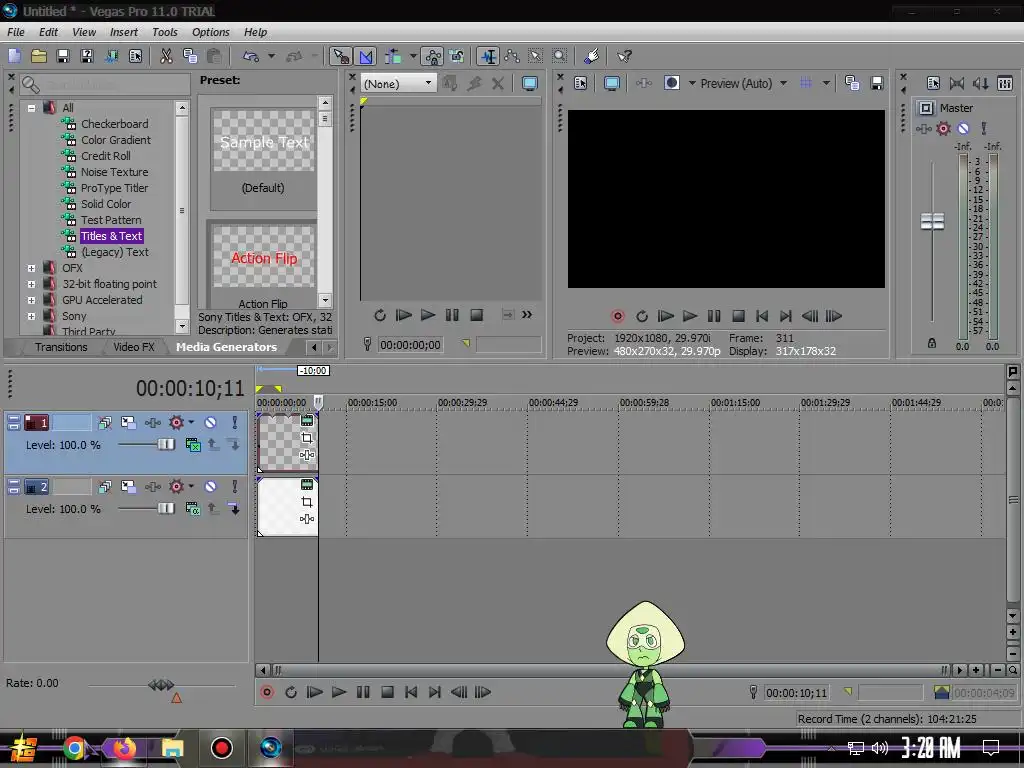Open the File menu
The image size is (1024, 768).
pyautogui.click(x=16, y=32)
